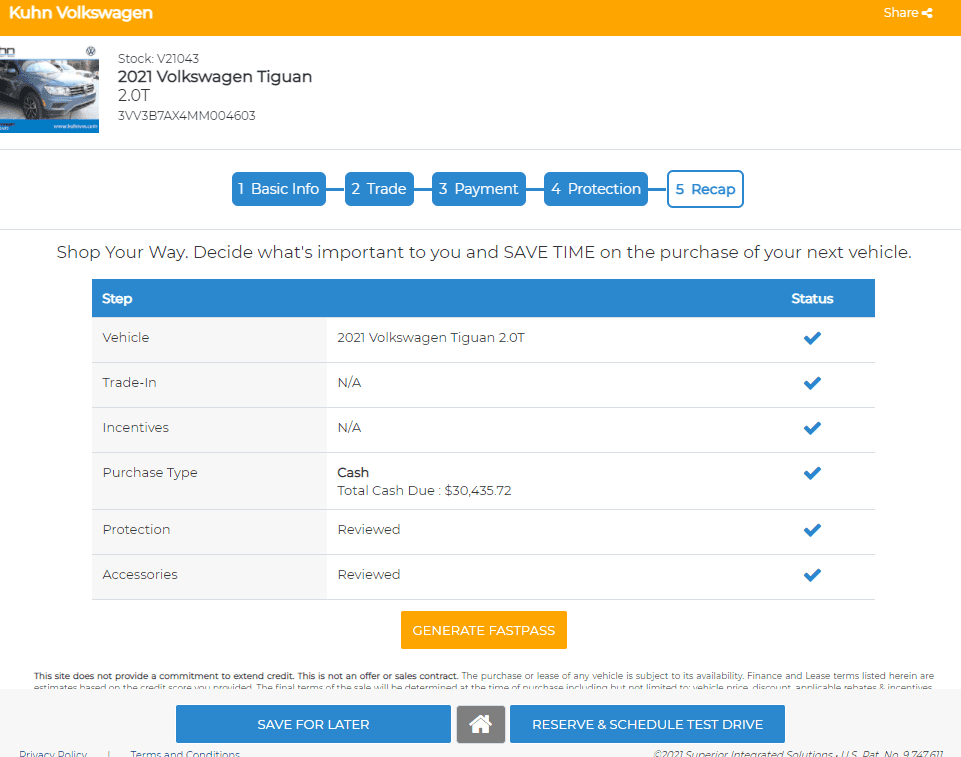Click the Vehicle step label

pos(126,338)
